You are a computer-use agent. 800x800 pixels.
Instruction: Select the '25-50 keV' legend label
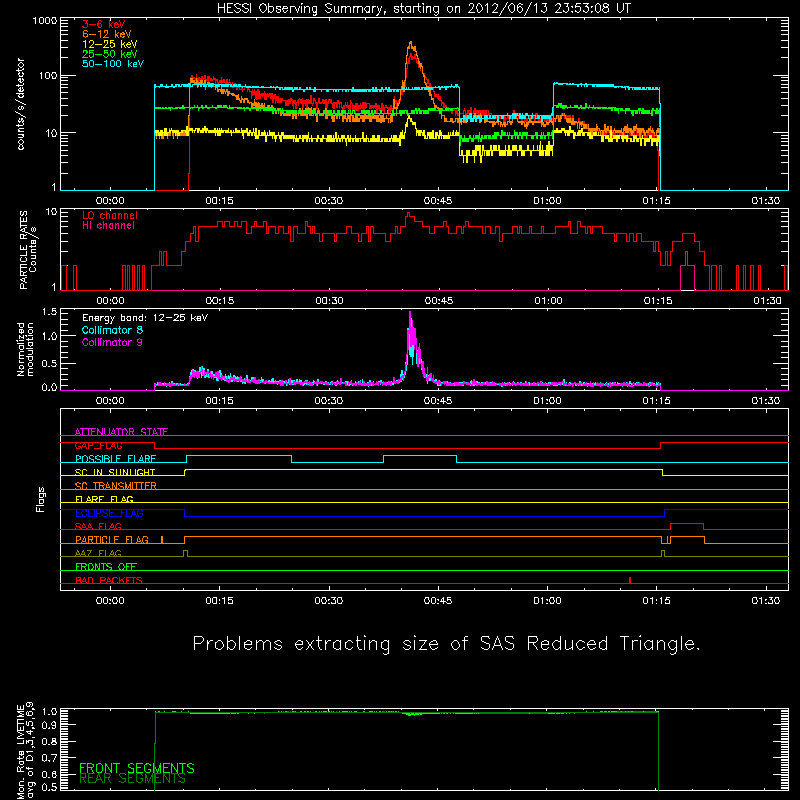(110, 54)
